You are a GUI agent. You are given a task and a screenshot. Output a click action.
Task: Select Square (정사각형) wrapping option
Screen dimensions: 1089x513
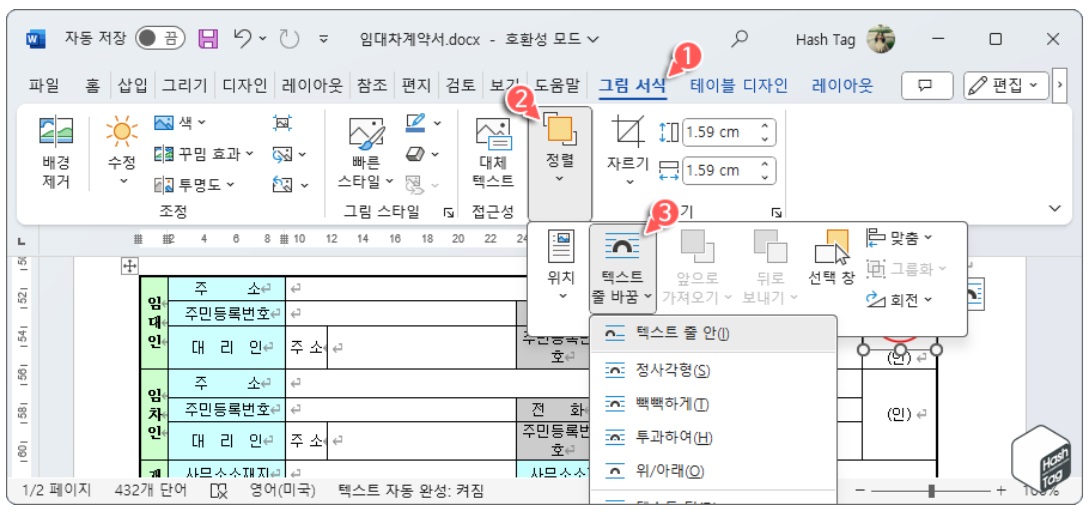713,371
